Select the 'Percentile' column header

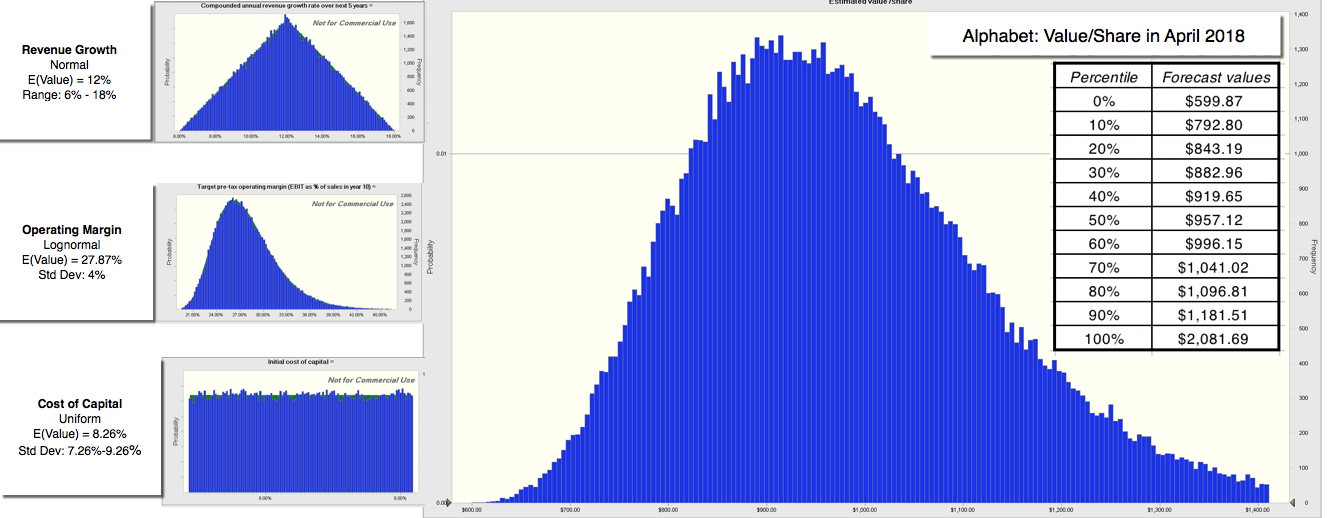(x=1103, y=77)
